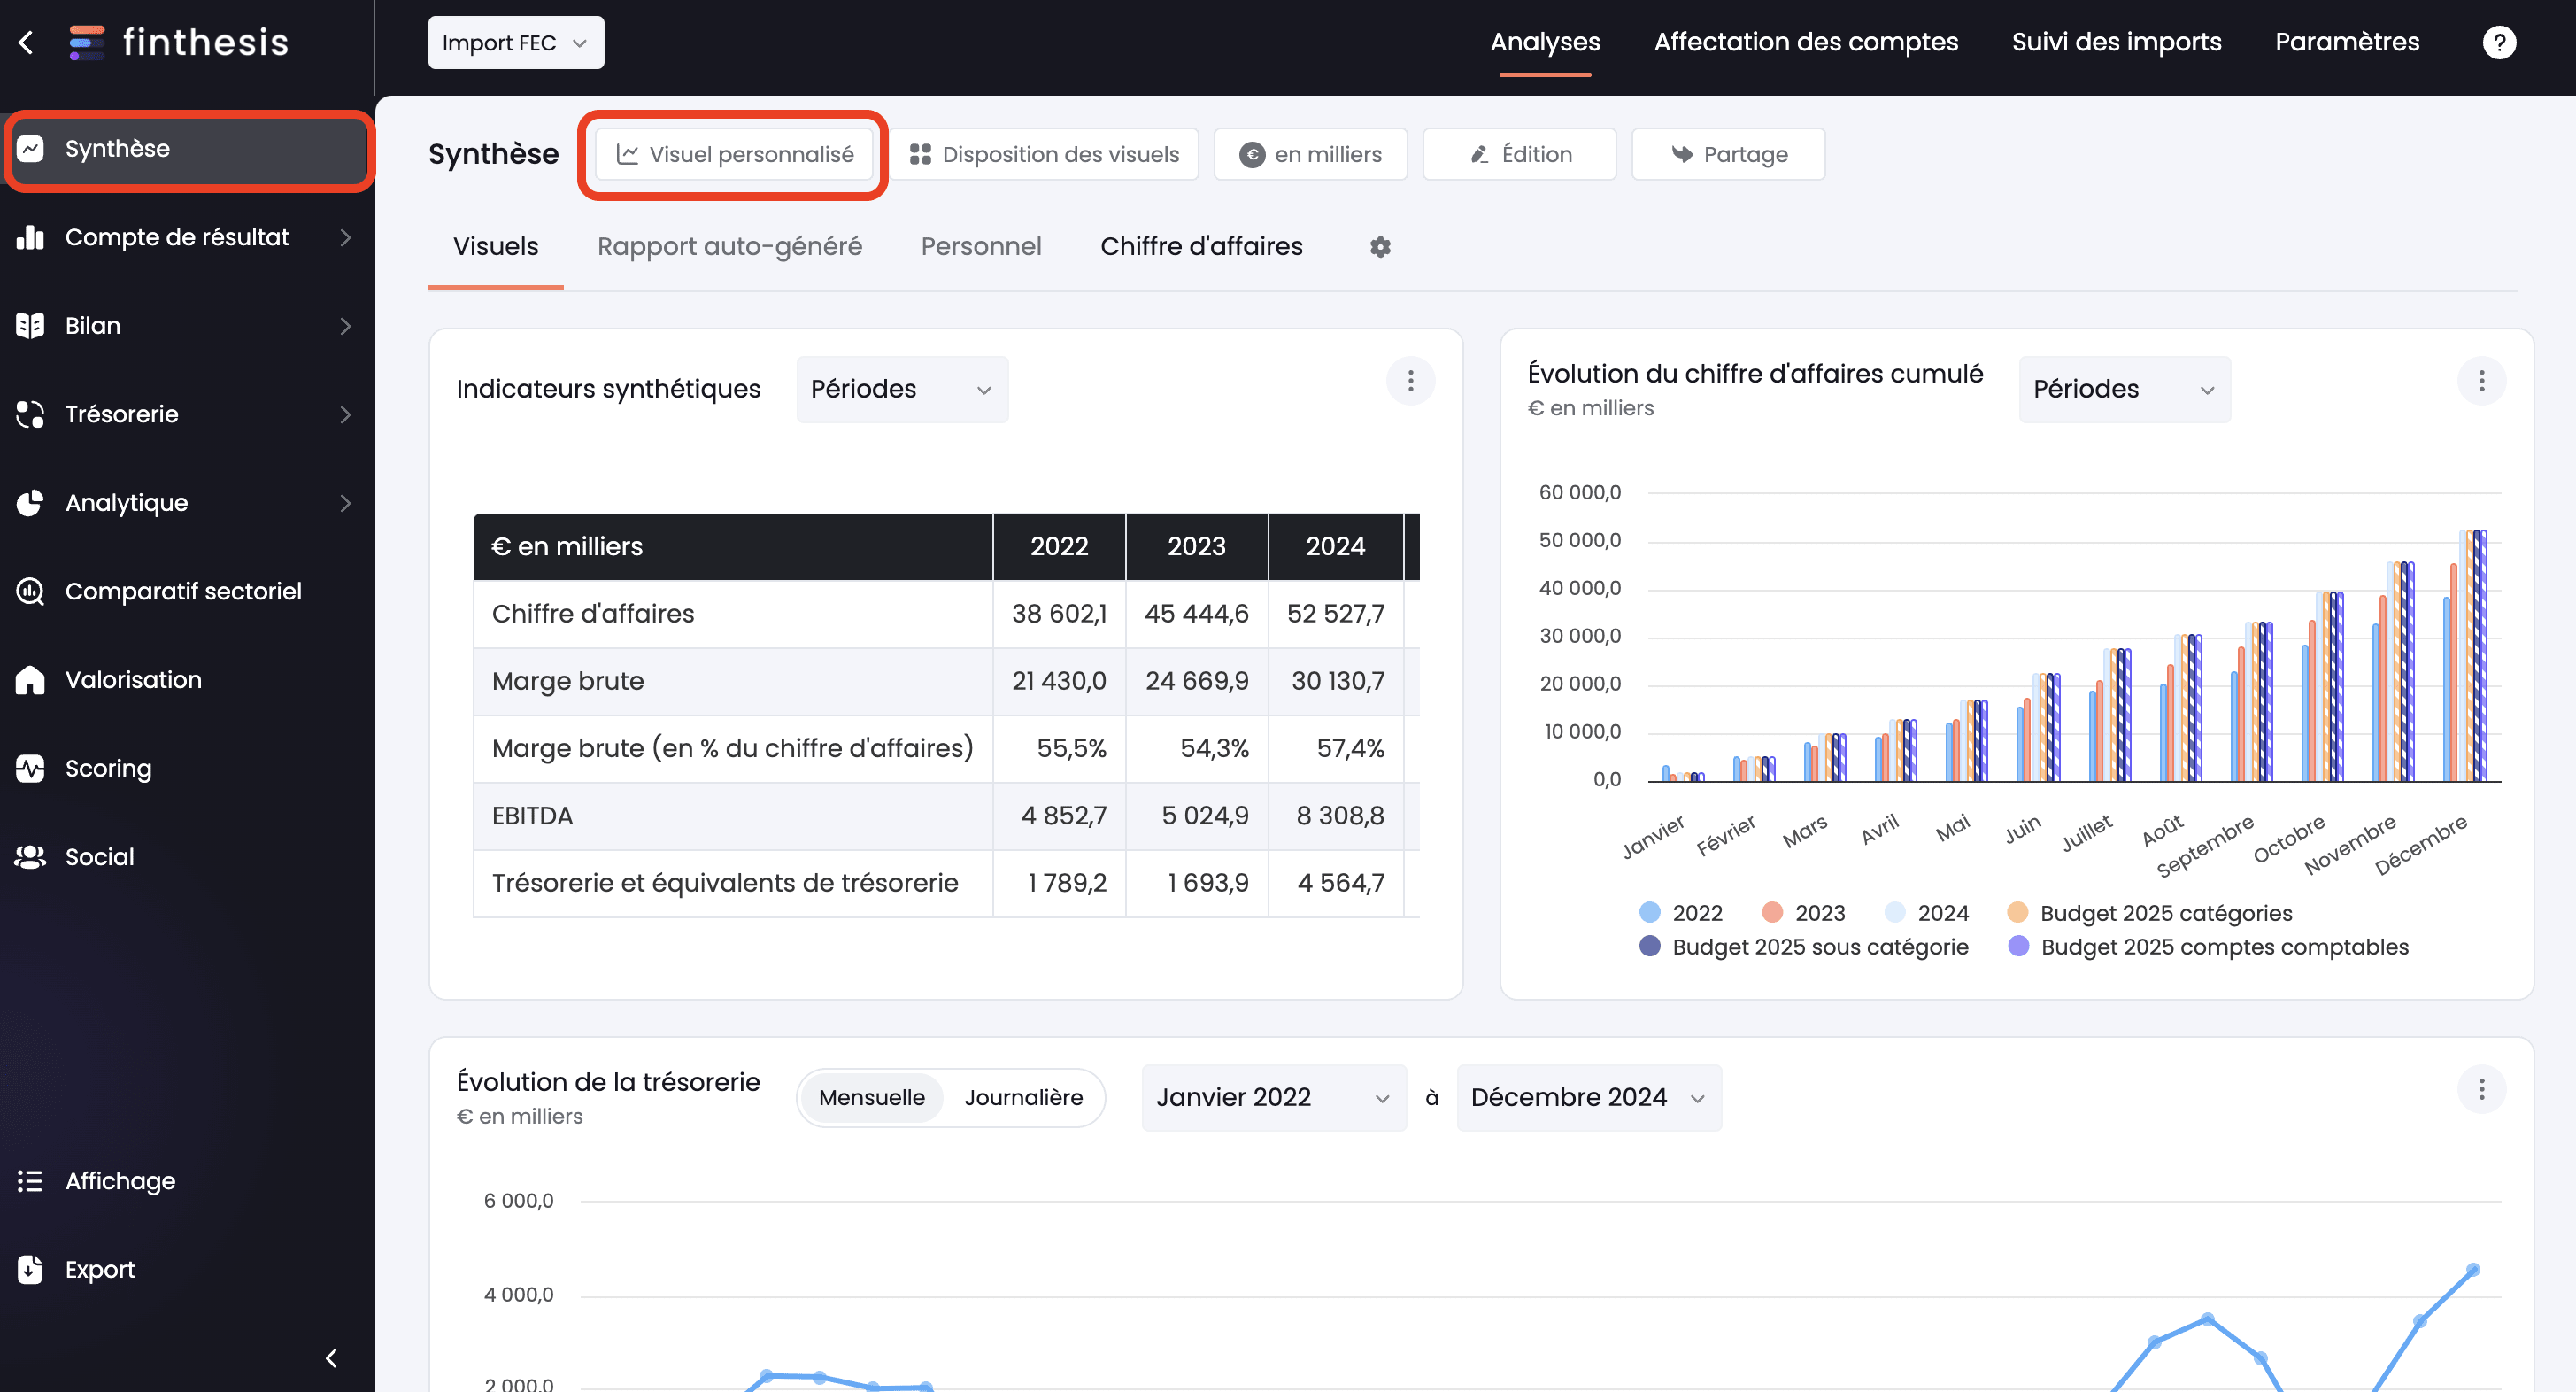Click the Décembre bar group in chart
This screenshot has width=2576, height=1392.
coord(2465,655)
